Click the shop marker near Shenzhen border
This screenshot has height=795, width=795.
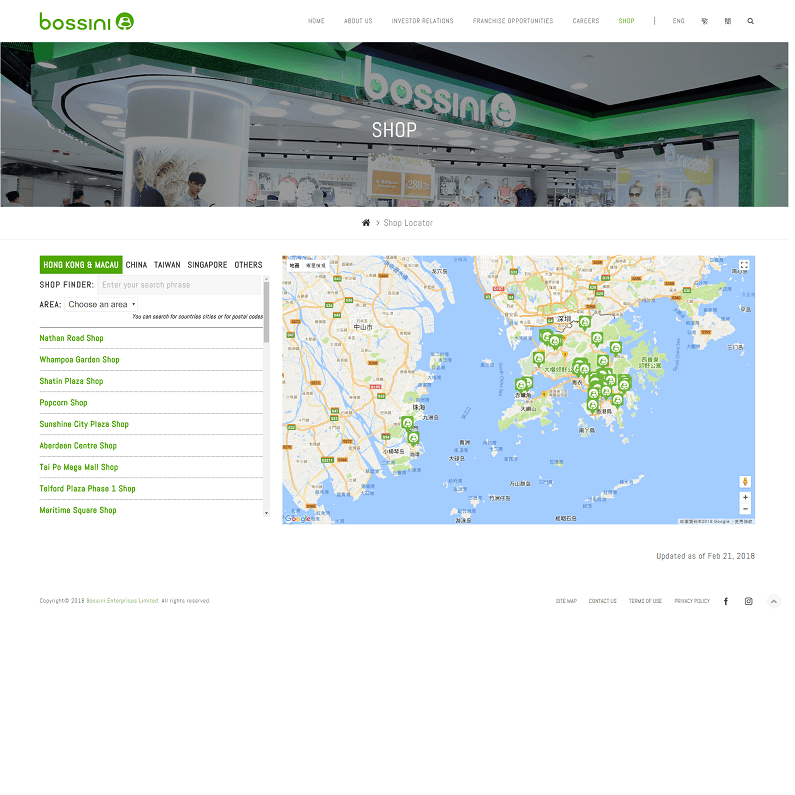585,322
